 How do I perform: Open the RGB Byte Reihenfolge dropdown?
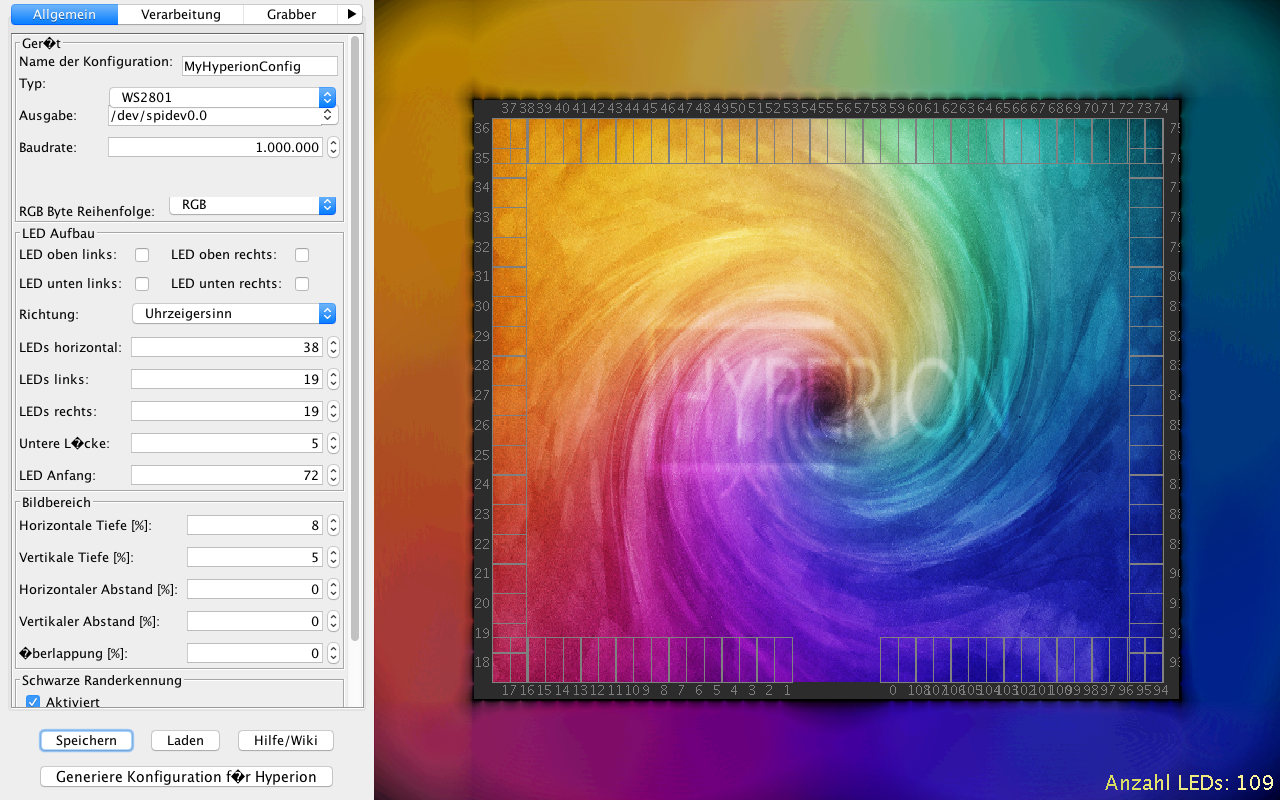[252, 204]
